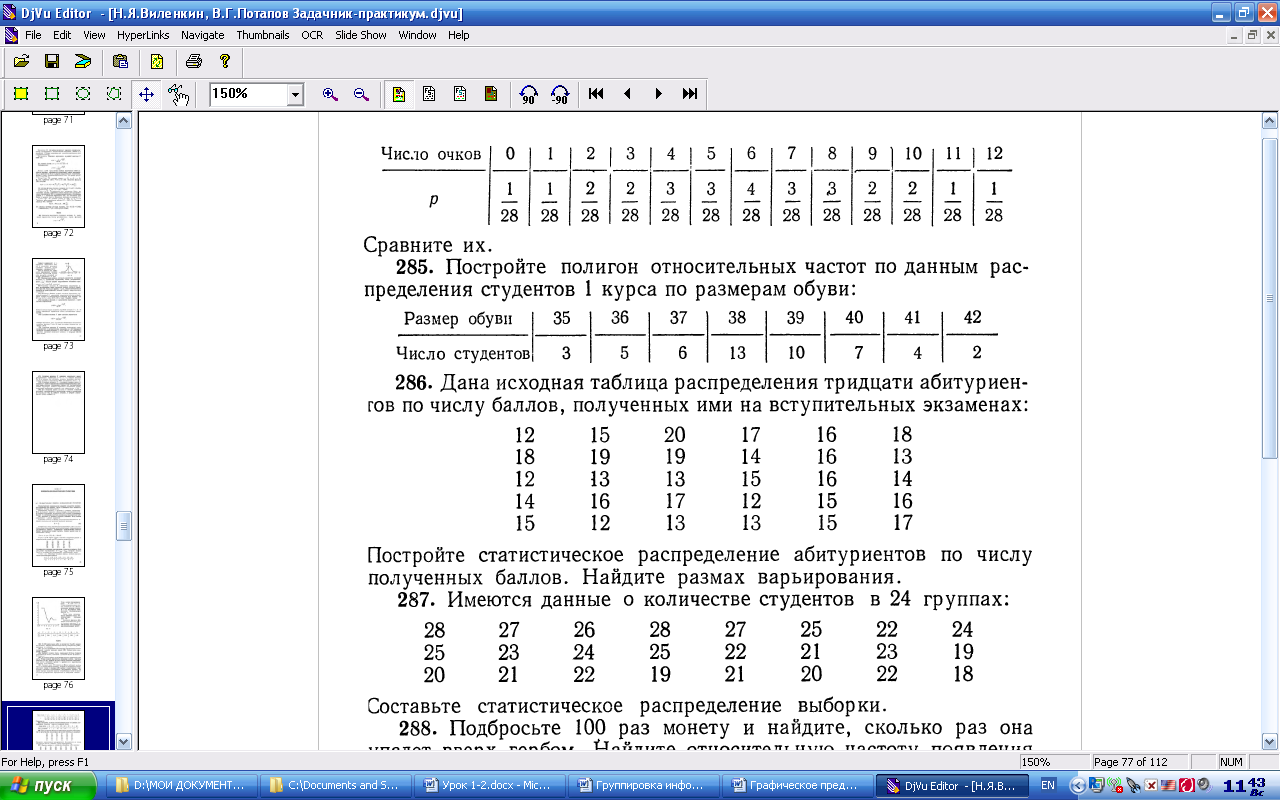Image resolution: width=1280 pixels, height=800 pixels.
Task: Click the Open file folder icon
Action: pyautogui.click(x=21, y=61)
